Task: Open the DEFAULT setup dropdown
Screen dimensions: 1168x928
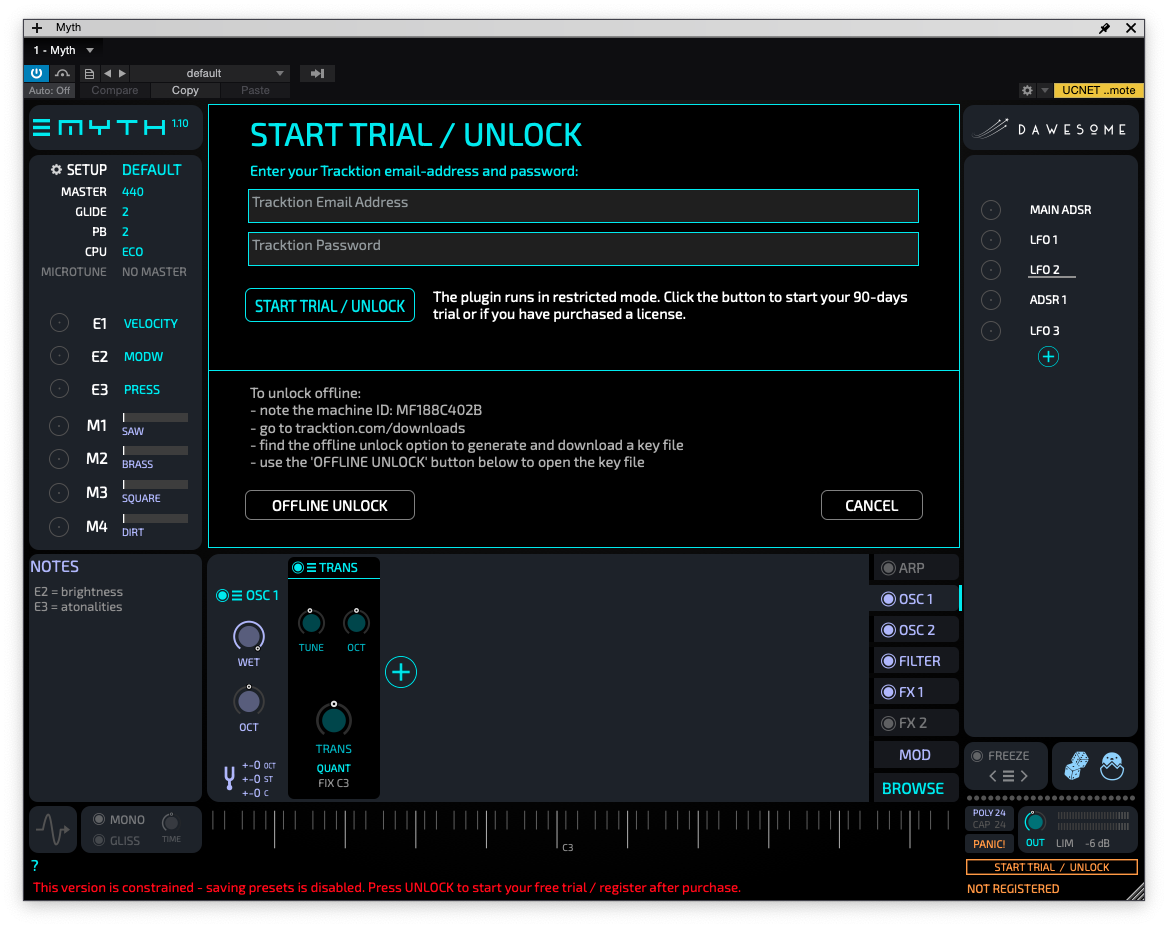Action: click(151, 170)
